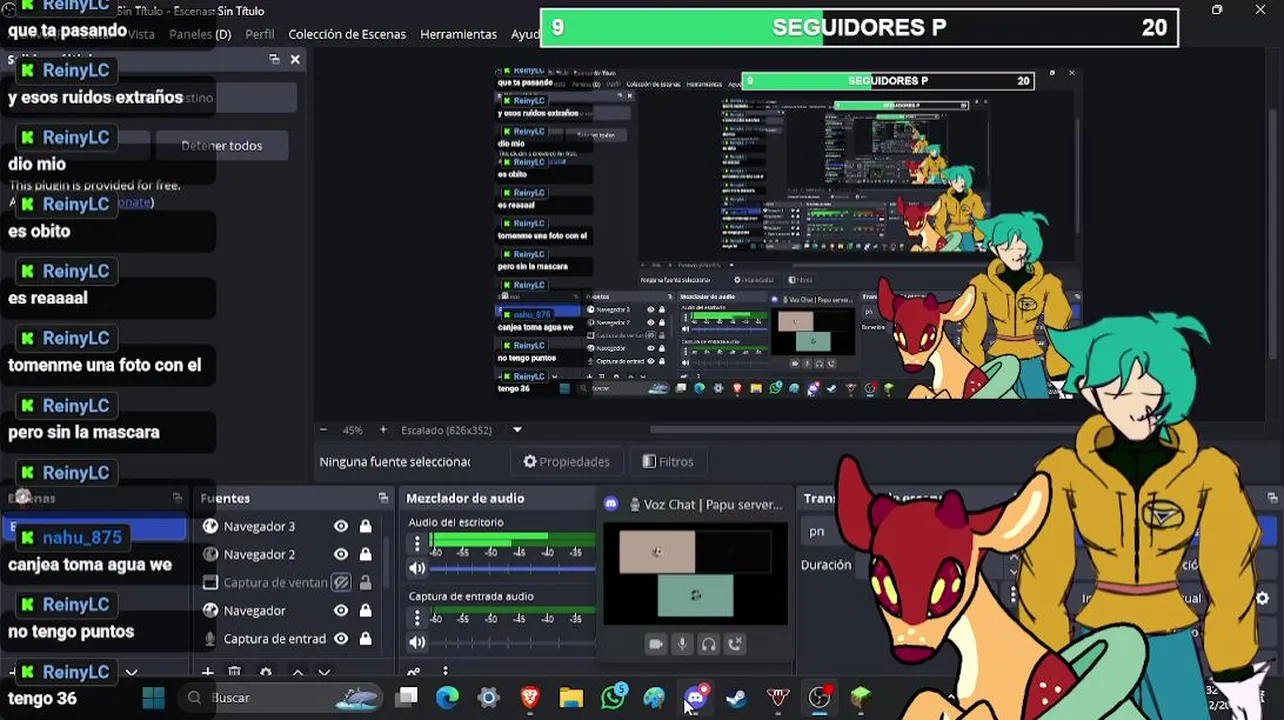
Task: Open the Paneles (D) menu
Action: (x=200, y=34)
